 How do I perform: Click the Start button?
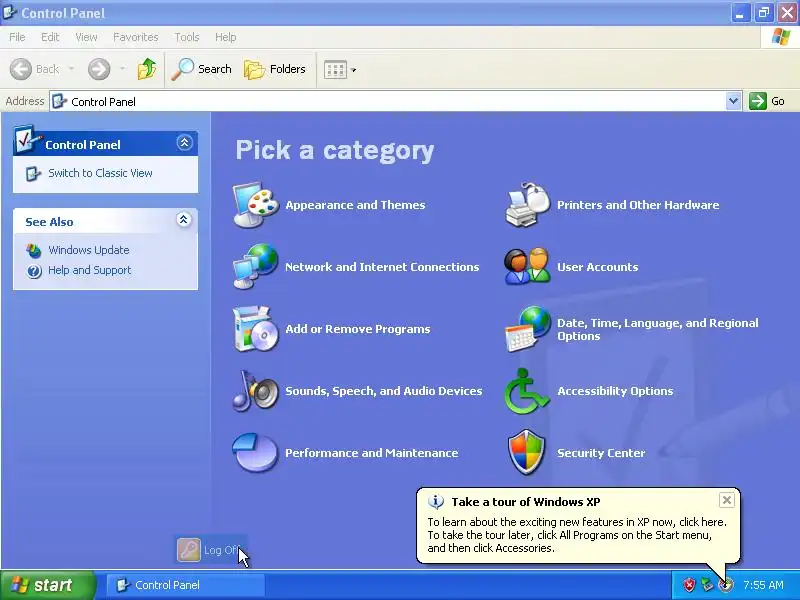[48, 585]
